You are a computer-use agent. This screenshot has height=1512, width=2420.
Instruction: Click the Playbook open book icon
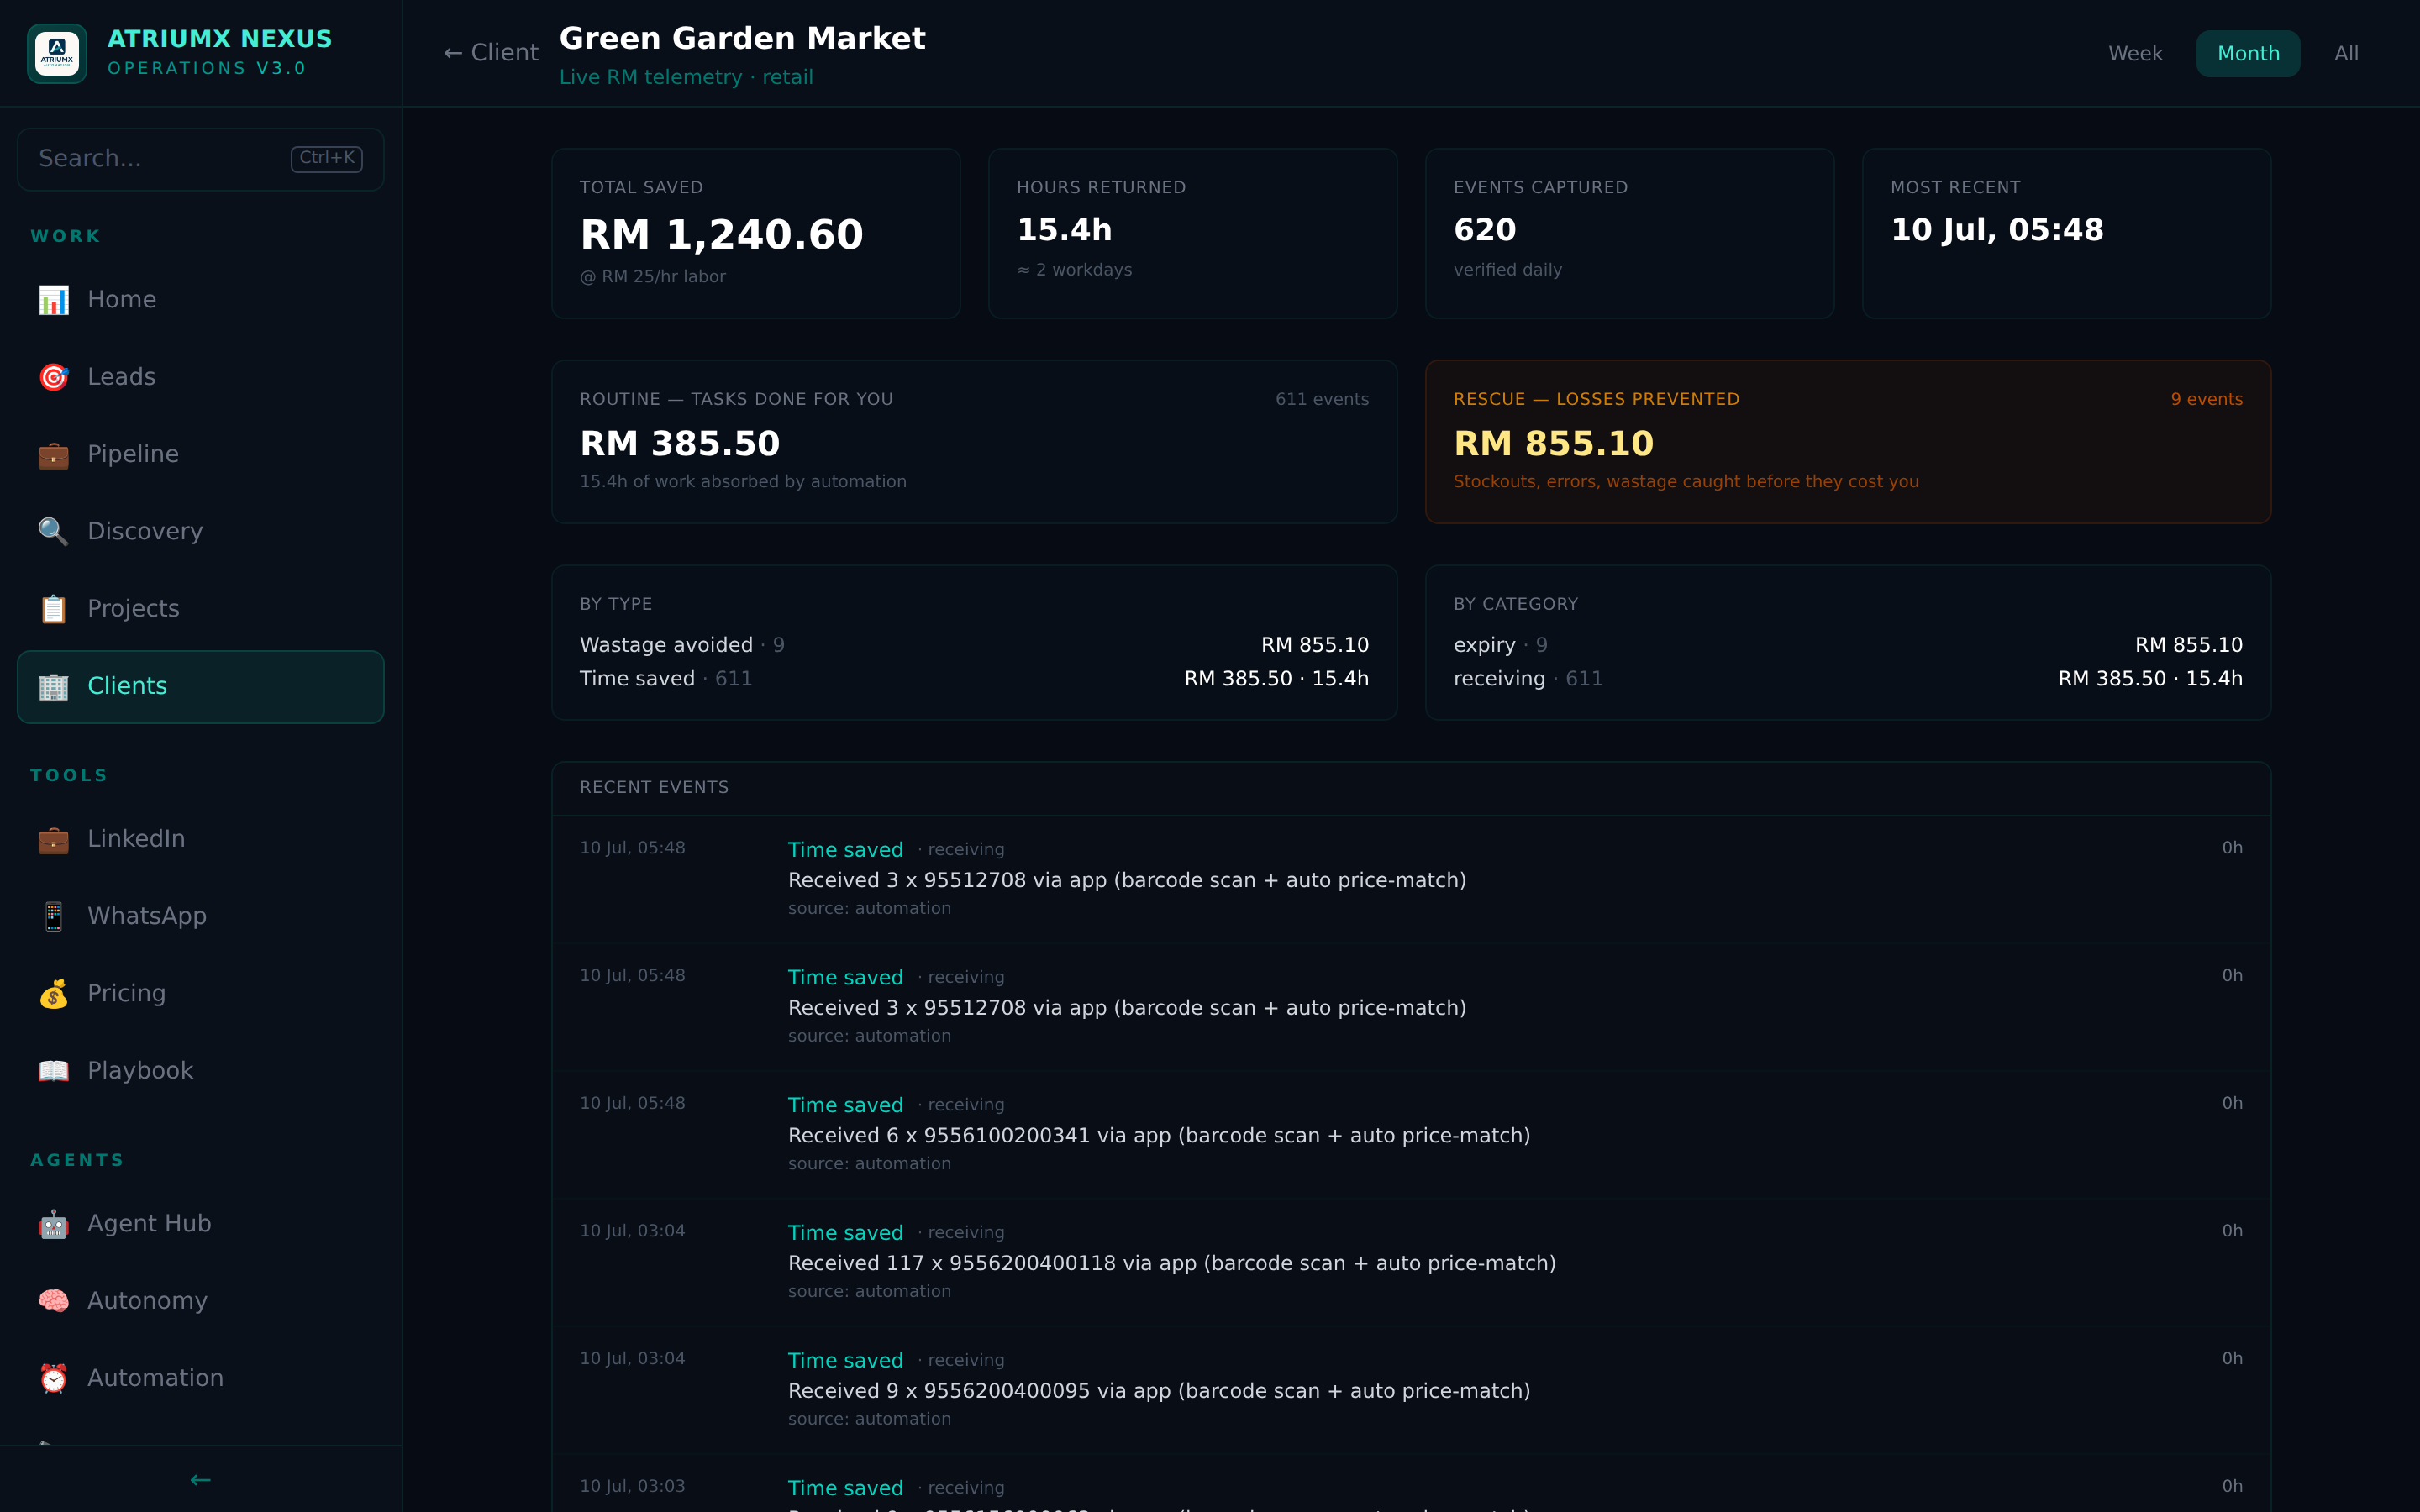(53, 1071)
